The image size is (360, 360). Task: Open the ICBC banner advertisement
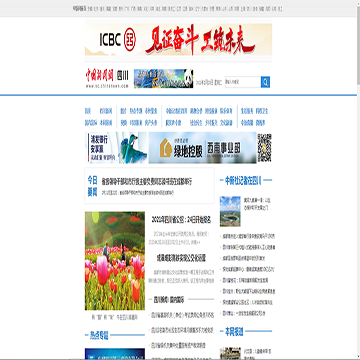(178, 39)
